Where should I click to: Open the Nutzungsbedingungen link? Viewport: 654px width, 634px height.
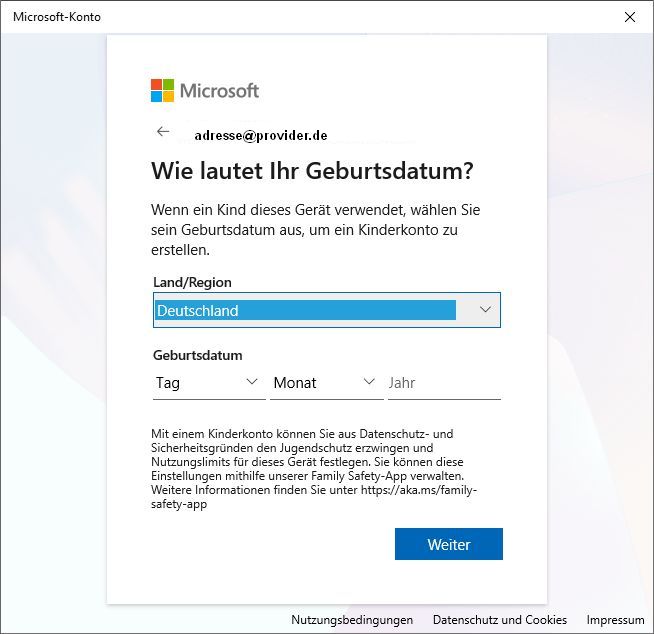352,620
